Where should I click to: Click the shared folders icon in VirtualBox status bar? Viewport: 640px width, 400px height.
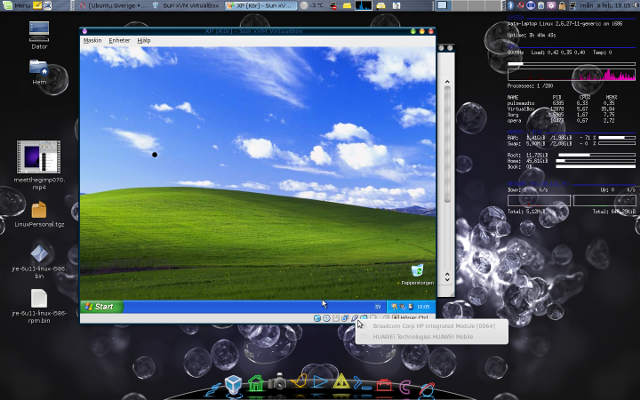[363, 318]
